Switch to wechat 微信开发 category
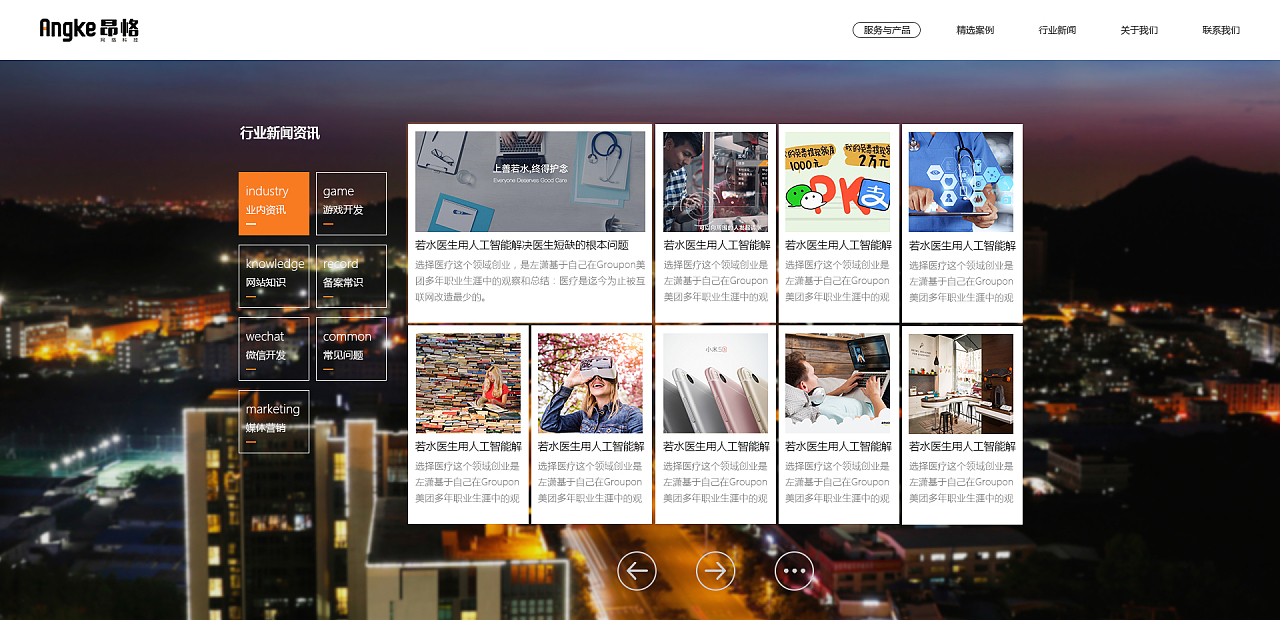The height and width of the screenshot is (620, 1280). [274, 349]
